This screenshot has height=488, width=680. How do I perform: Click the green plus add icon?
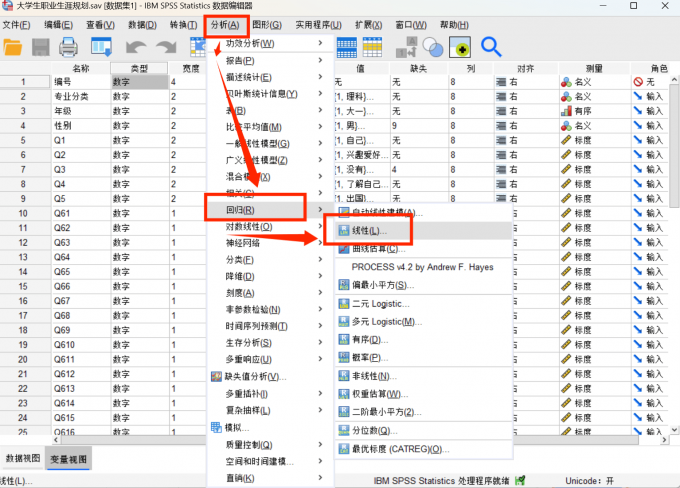[460, 47]
